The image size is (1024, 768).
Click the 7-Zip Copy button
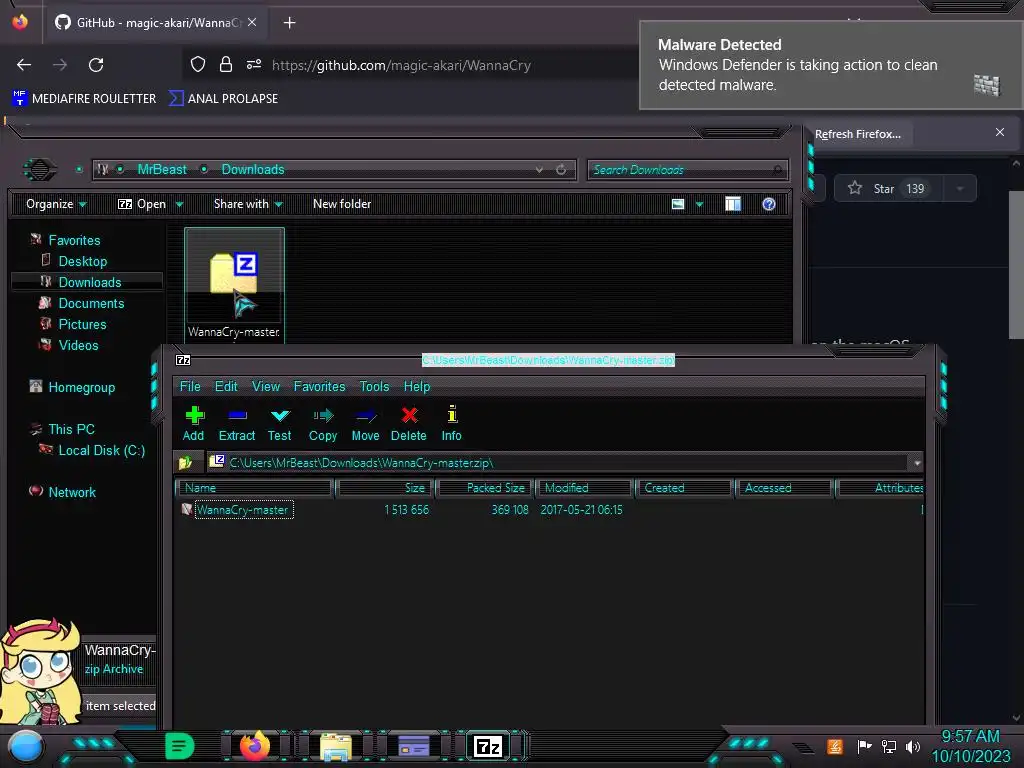coord(323,424)
